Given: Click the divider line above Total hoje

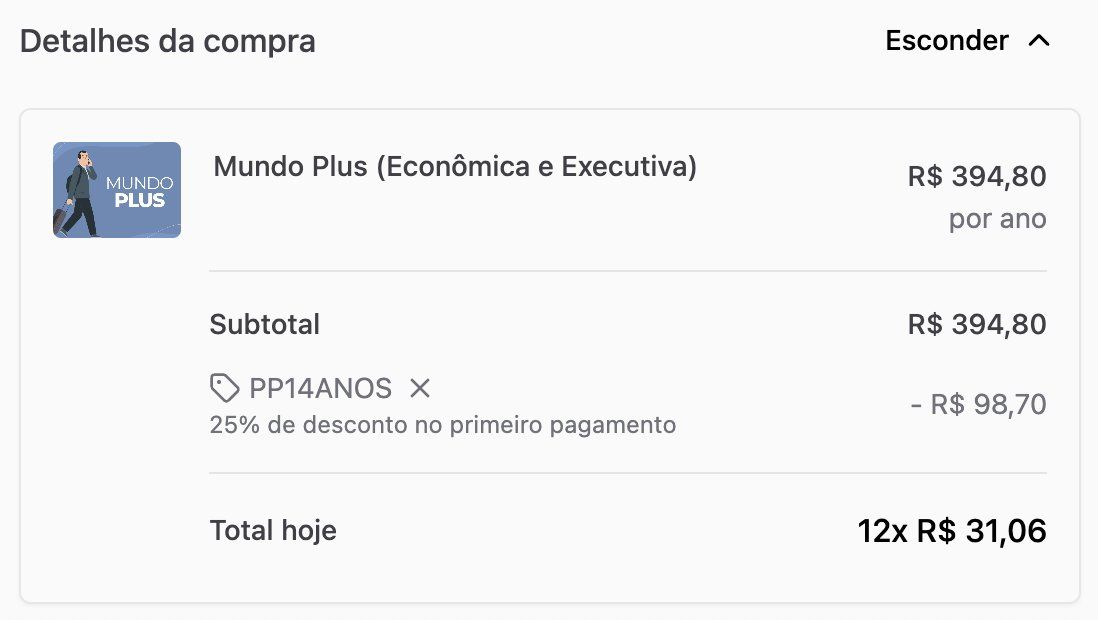Looking at the screenshot, I should [628, 473].
